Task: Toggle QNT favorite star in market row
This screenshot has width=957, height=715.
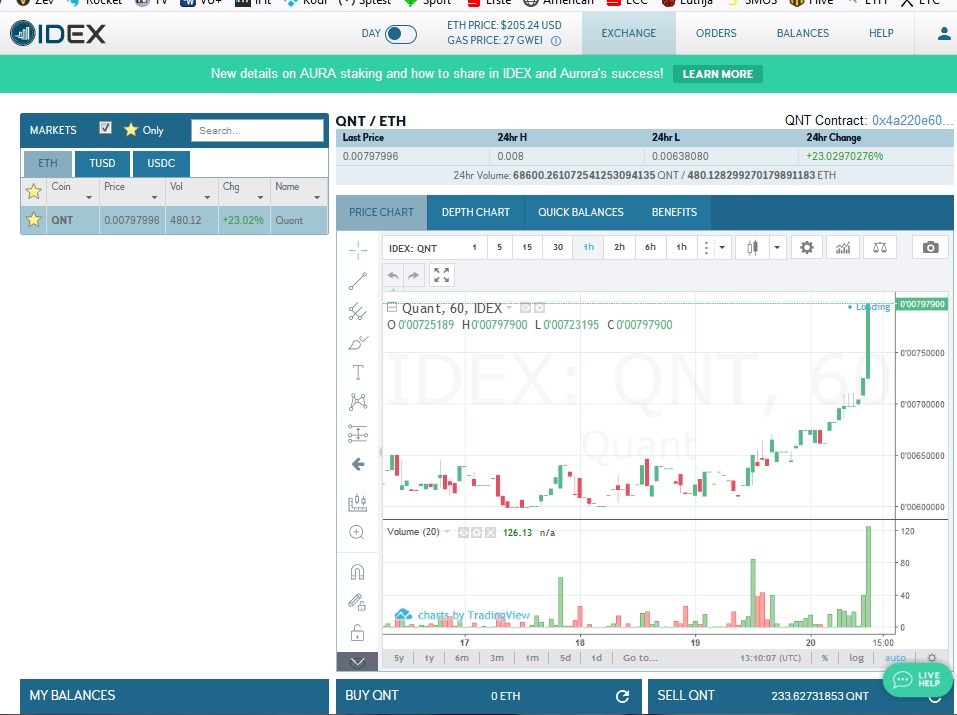Action: point(33,220)
